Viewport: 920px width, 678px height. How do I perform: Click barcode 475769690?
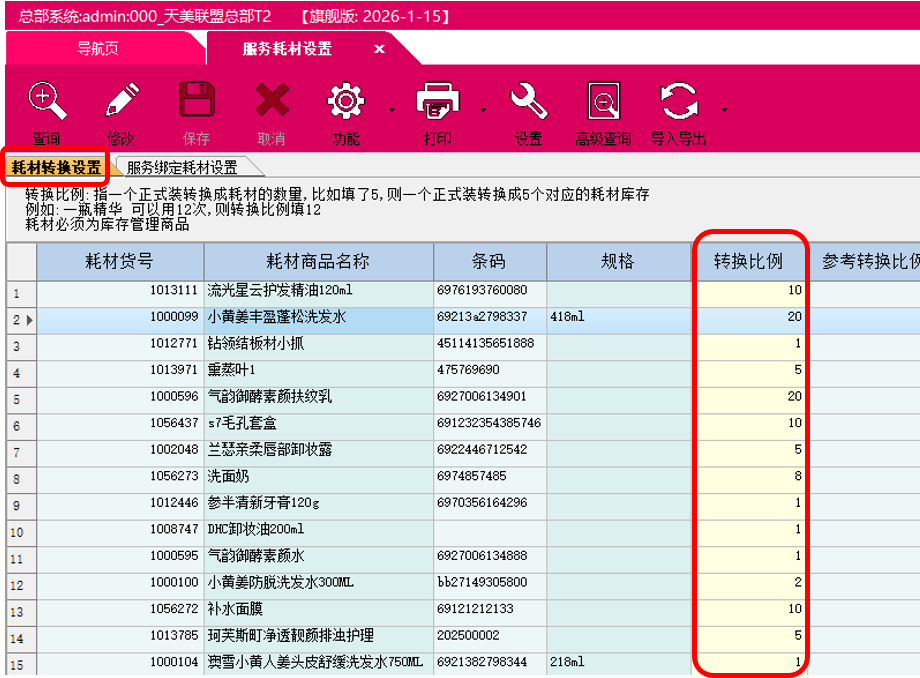pyautogui.click(x=468, y=370)
